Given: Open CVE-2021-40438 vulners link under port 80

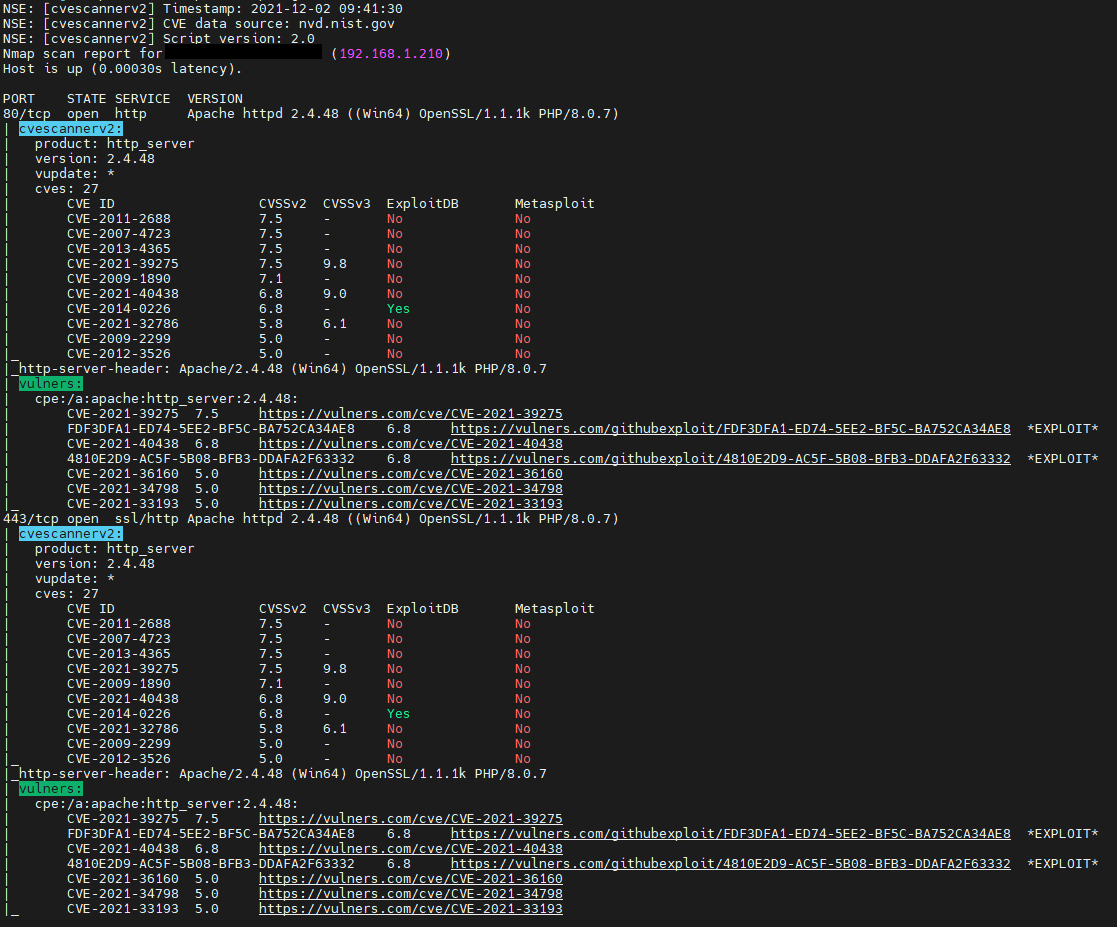Looking at the screenshot, I should pyautogui.click(x=410, y=444).
